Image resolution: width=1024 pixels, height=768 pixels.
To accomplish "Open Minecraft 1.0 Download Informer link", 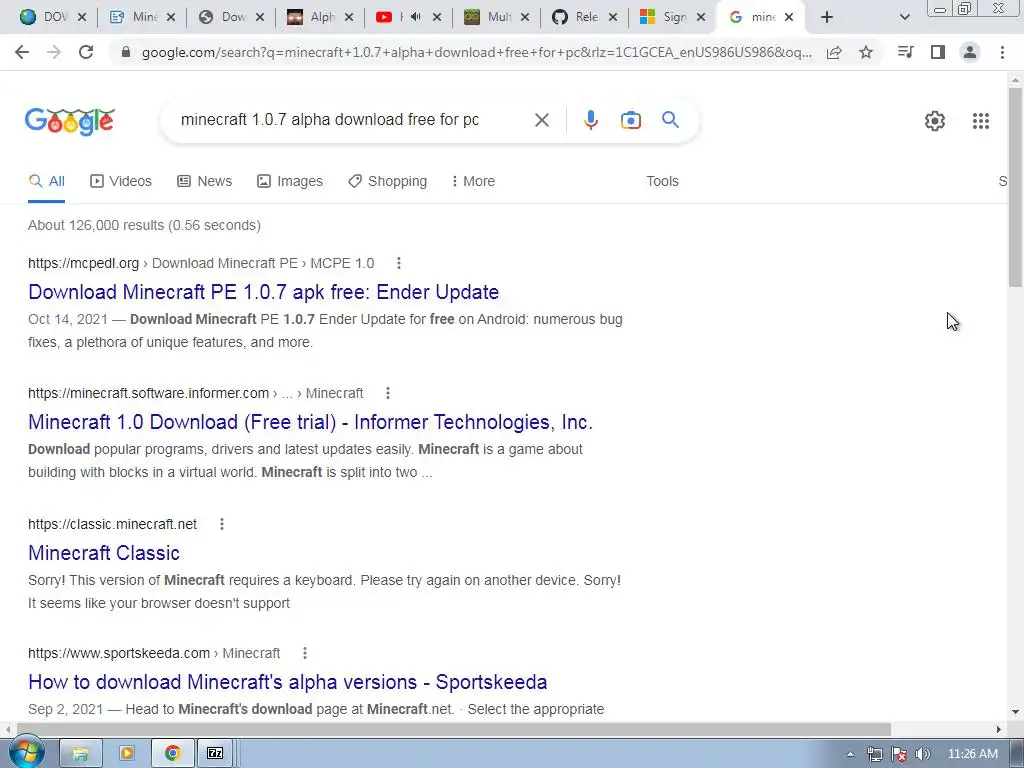I will coord(310,422).
